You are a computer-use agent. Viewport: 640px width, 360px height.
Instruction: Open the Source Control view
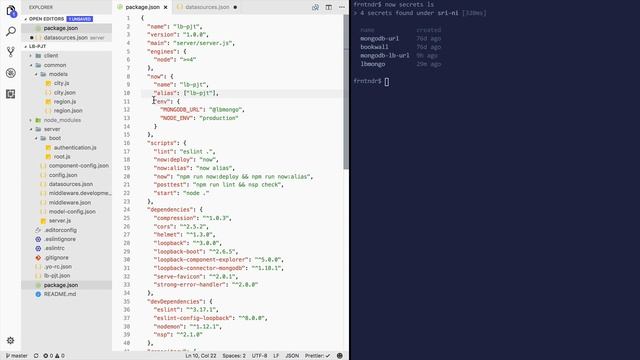coord(11,52)
